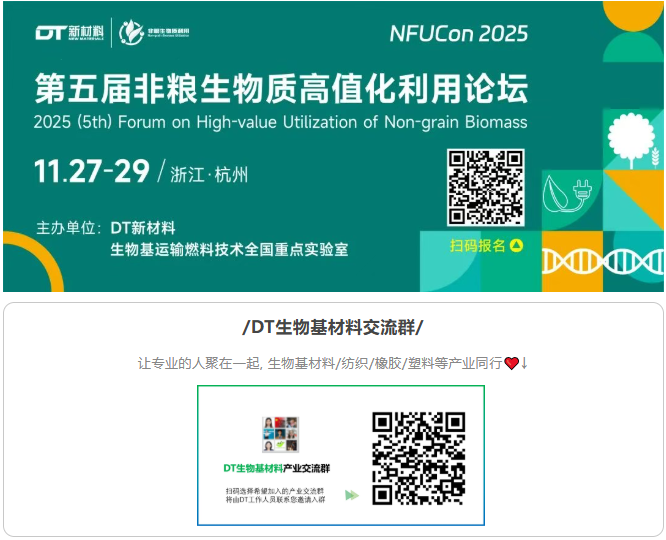Click the orange ring in the banner corner

pyautogui.click(x=33, y=261)
